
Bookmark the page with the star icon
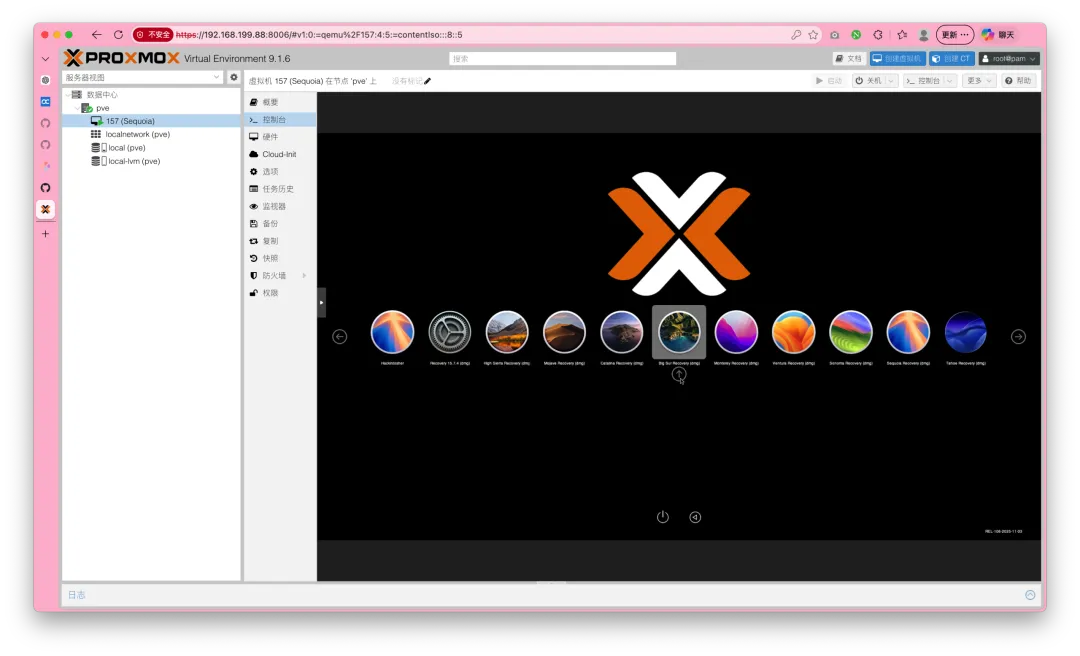tap(813, 34)
